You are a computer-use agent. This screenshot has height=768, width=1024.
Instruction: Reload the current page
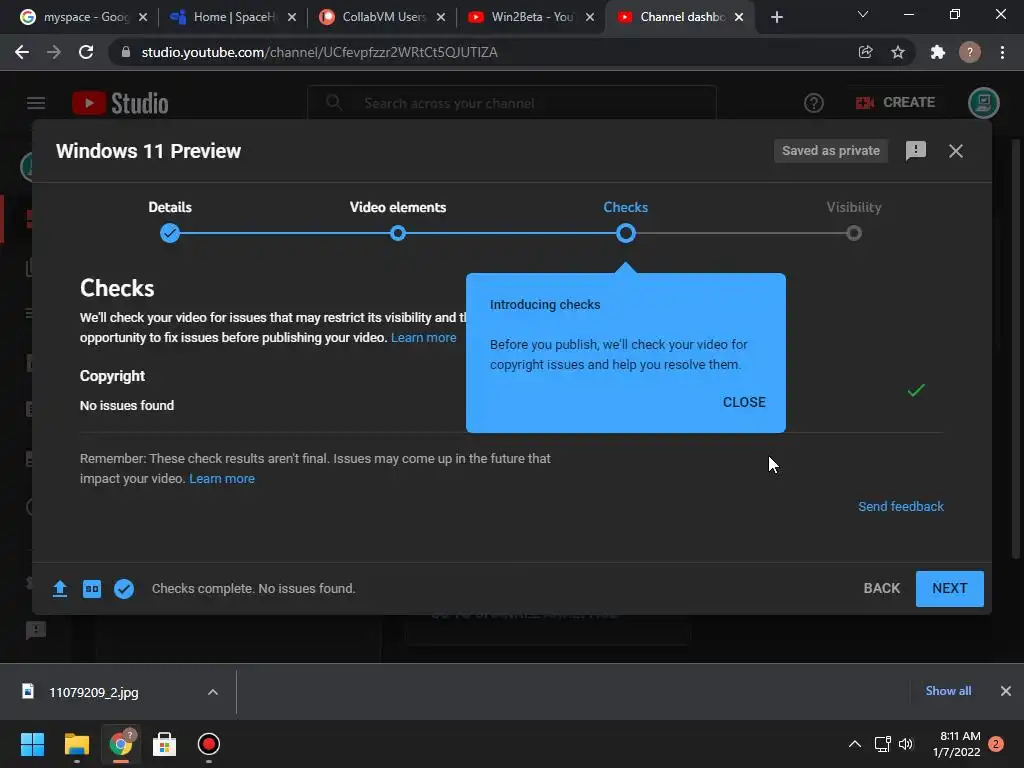point(86,52)
